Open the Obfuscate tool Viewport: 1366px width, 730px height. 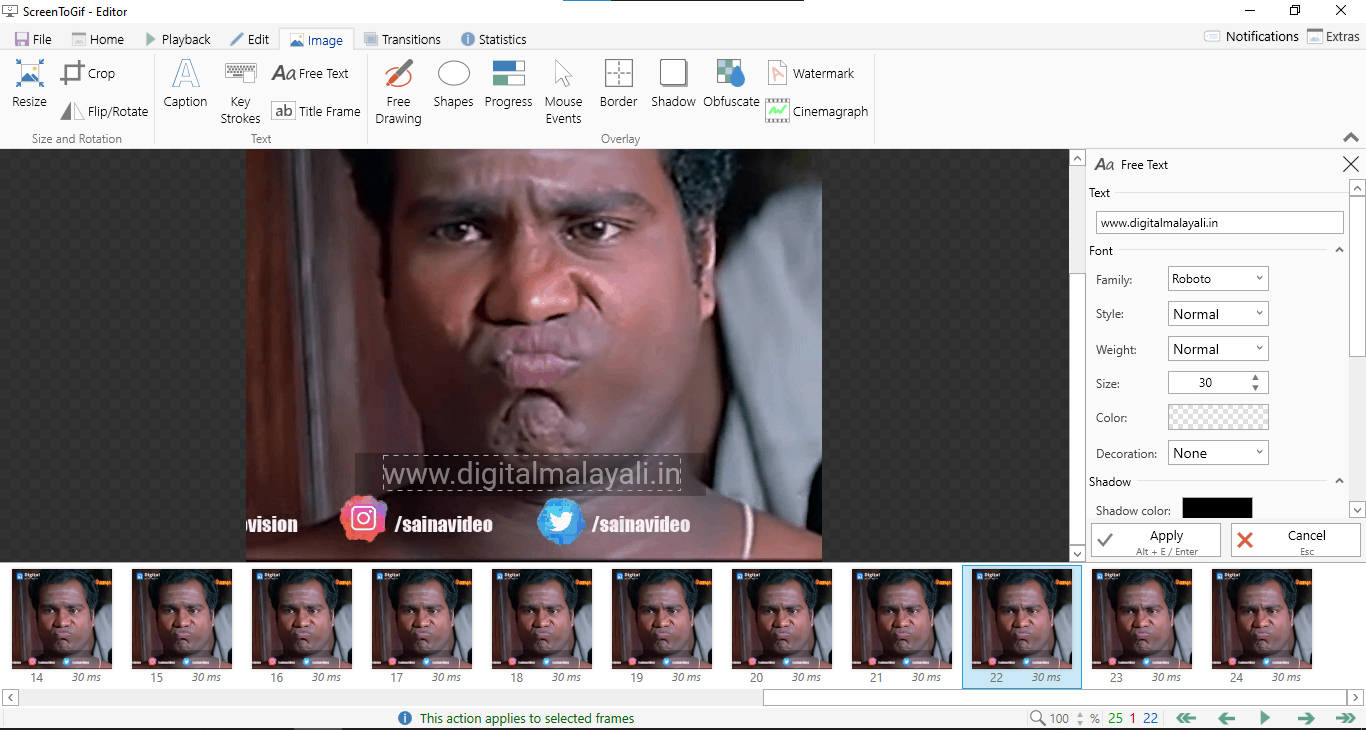pos(731,83)
